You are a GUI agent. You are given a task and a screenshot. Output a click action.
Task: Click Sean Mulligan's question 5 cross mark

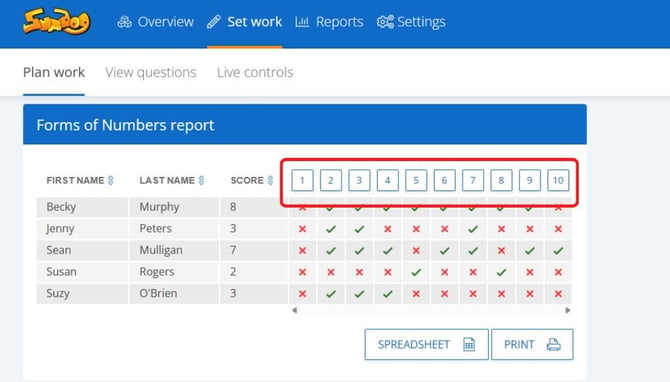coord(416,251)
